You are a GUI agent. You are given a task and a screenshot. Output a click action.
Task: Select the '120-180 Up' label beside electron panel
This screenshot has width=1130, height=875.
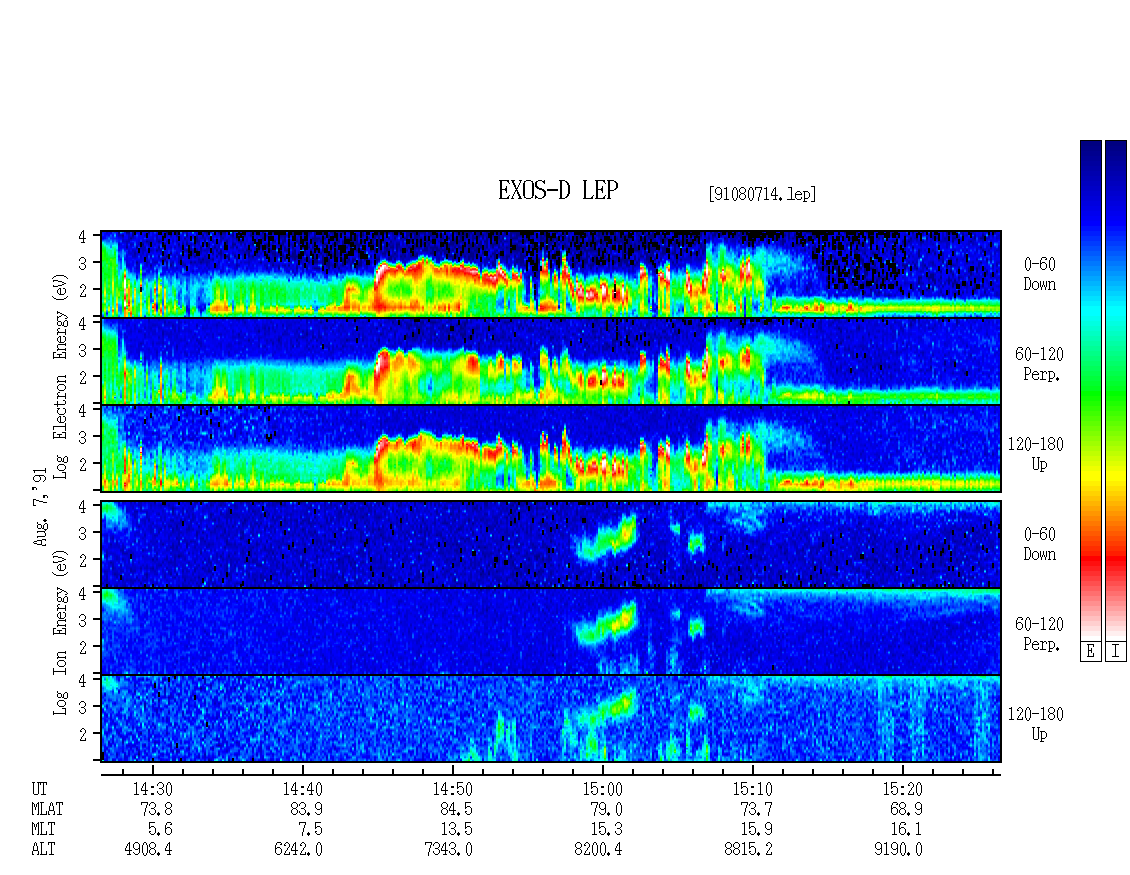(x=1035, y=454)
